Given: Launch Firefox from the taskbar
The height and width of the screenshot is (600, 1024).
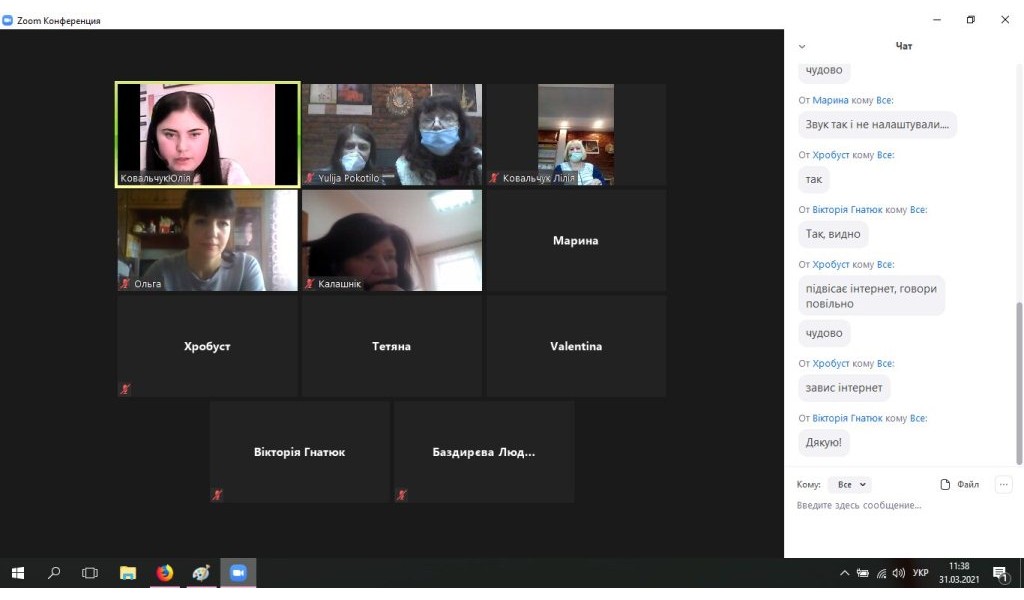Looking at the screenshot, I should [165, 573].
